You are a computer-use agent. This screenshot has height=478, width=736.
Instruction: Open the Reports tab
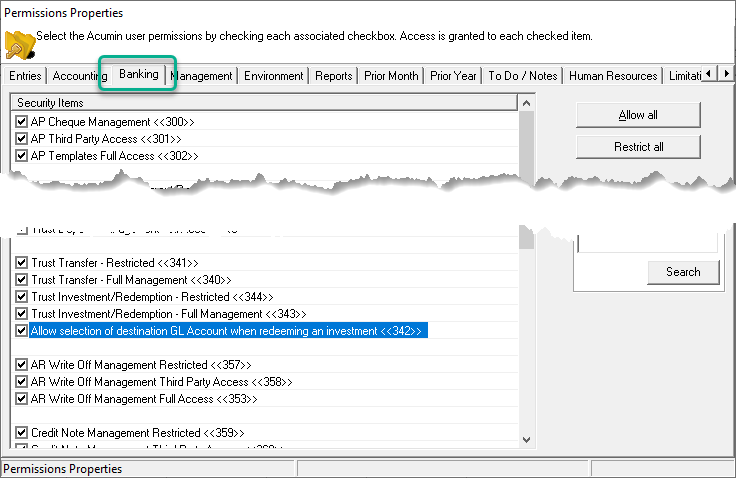tap(334, 76)
